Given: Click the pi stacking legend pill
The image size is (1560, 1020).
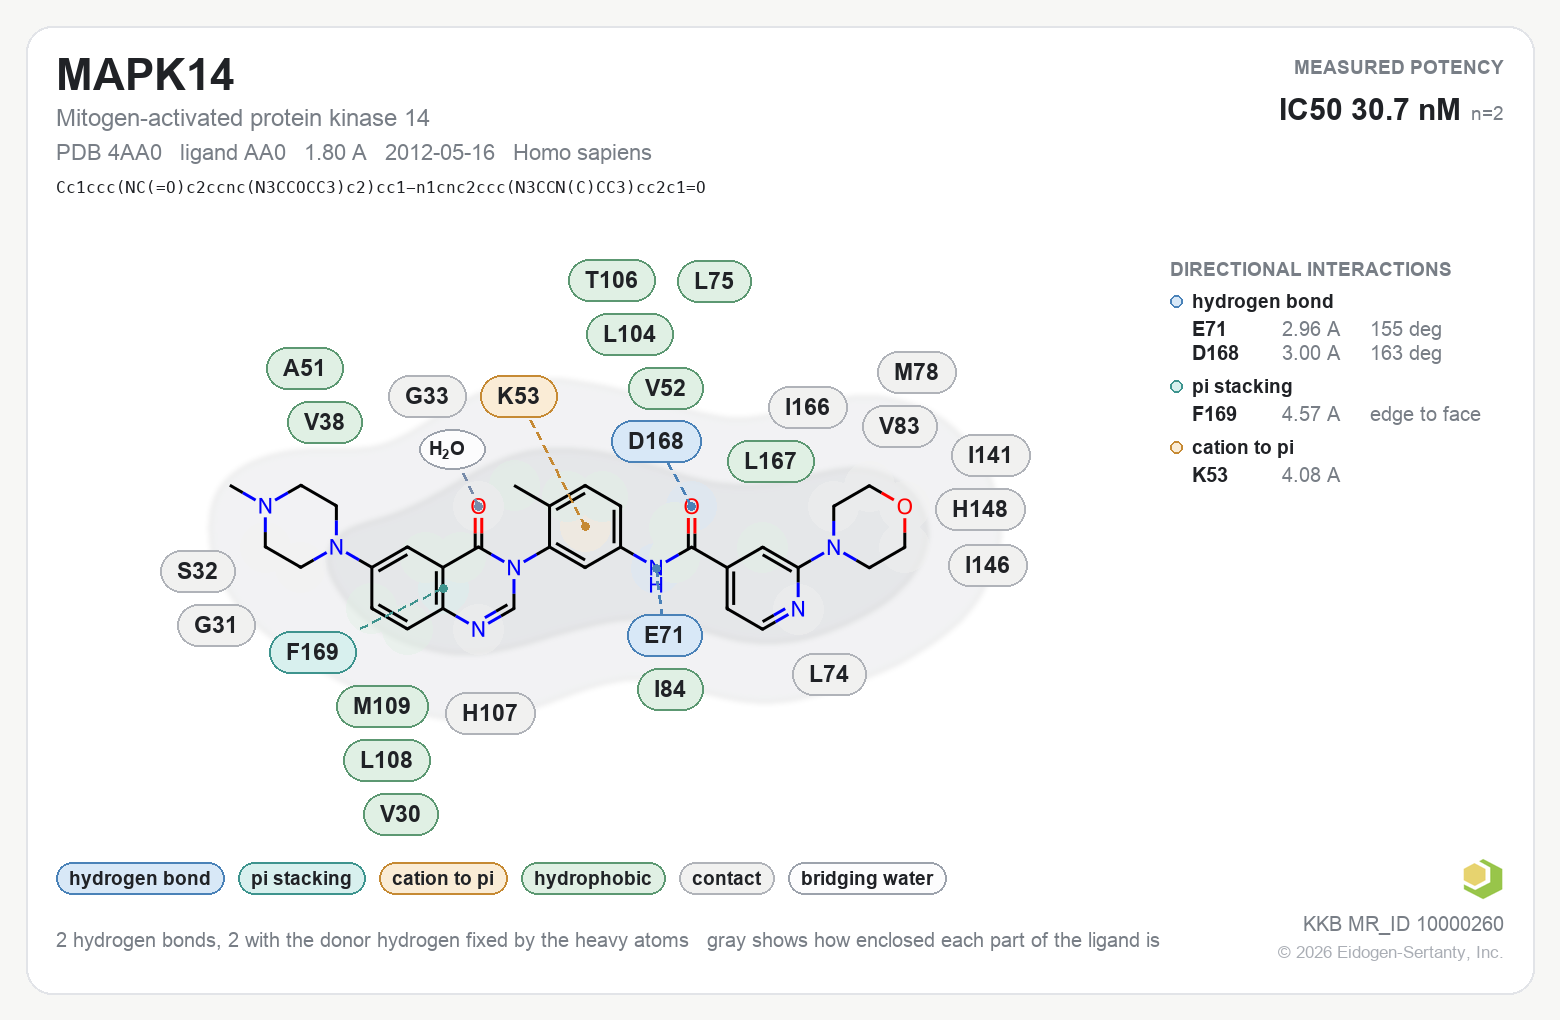Looking at the screenshot, I should click(x=302, y=878).
